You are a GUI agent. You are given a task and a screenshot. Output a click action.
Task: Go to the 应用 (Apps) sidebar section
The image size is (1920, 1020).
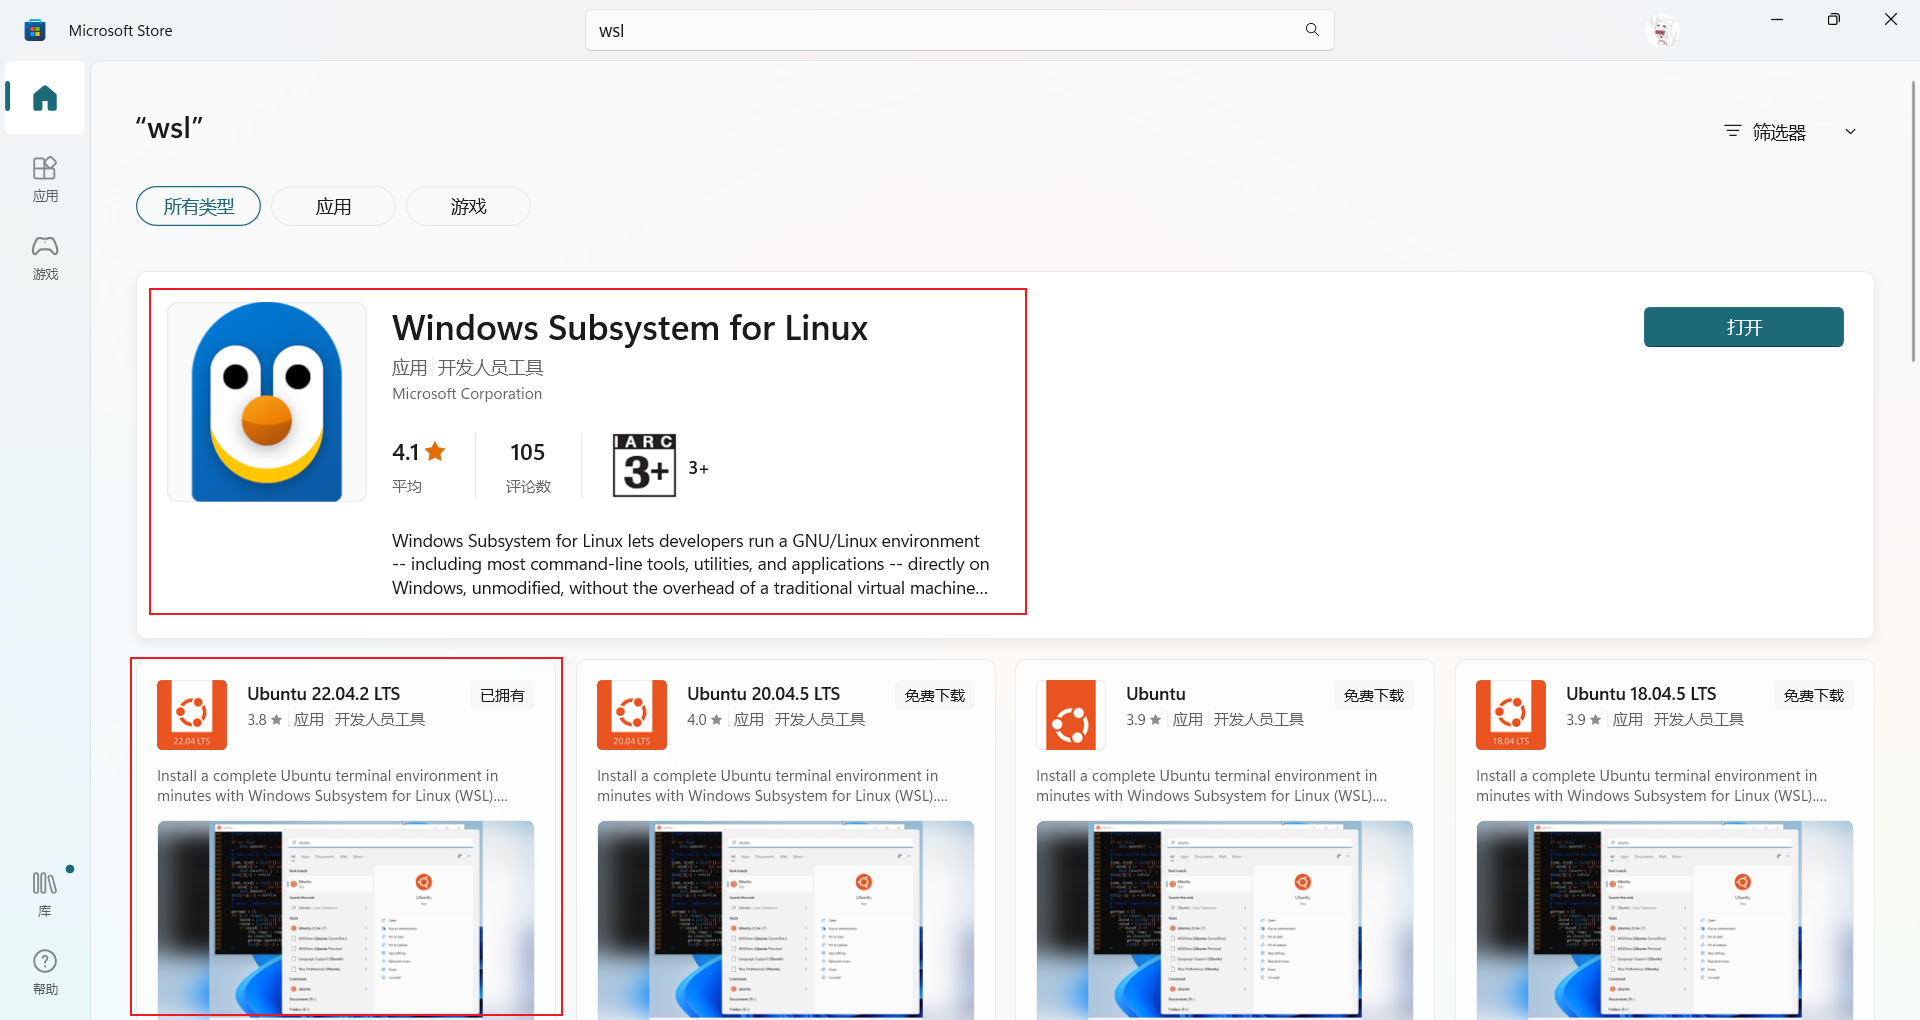(45, 179)
